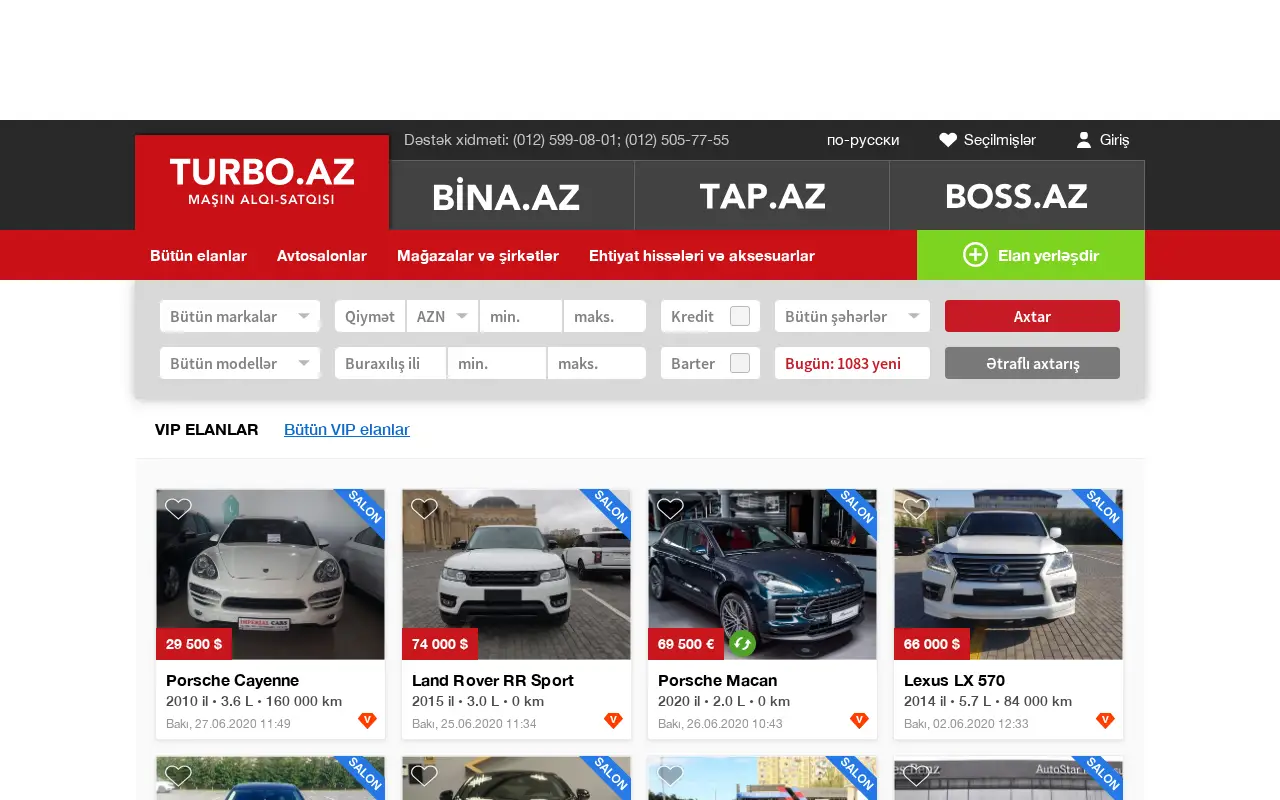Click the green barter icon on Porsche Macan
This screenshot has width=1280, height=800.
(742, 644)
